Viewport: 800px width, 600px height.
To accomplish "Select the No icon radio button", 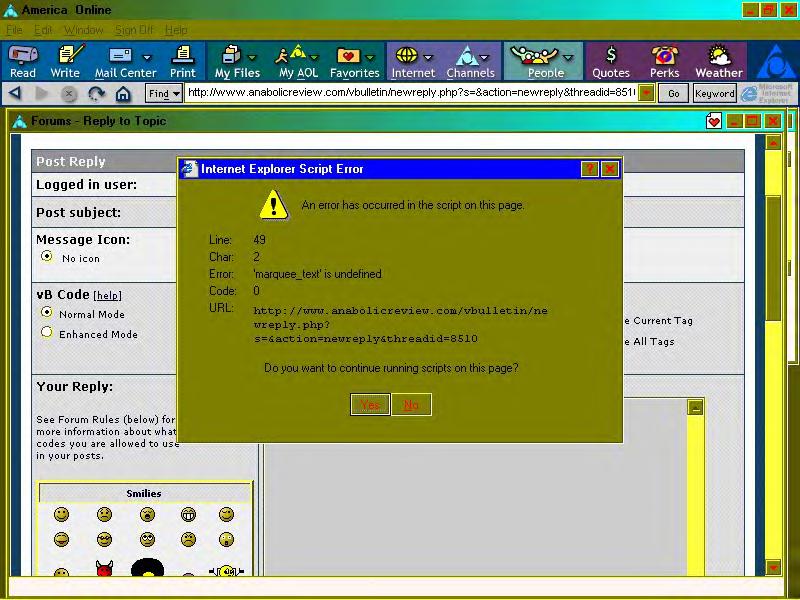I will click(x=46, y=257).
